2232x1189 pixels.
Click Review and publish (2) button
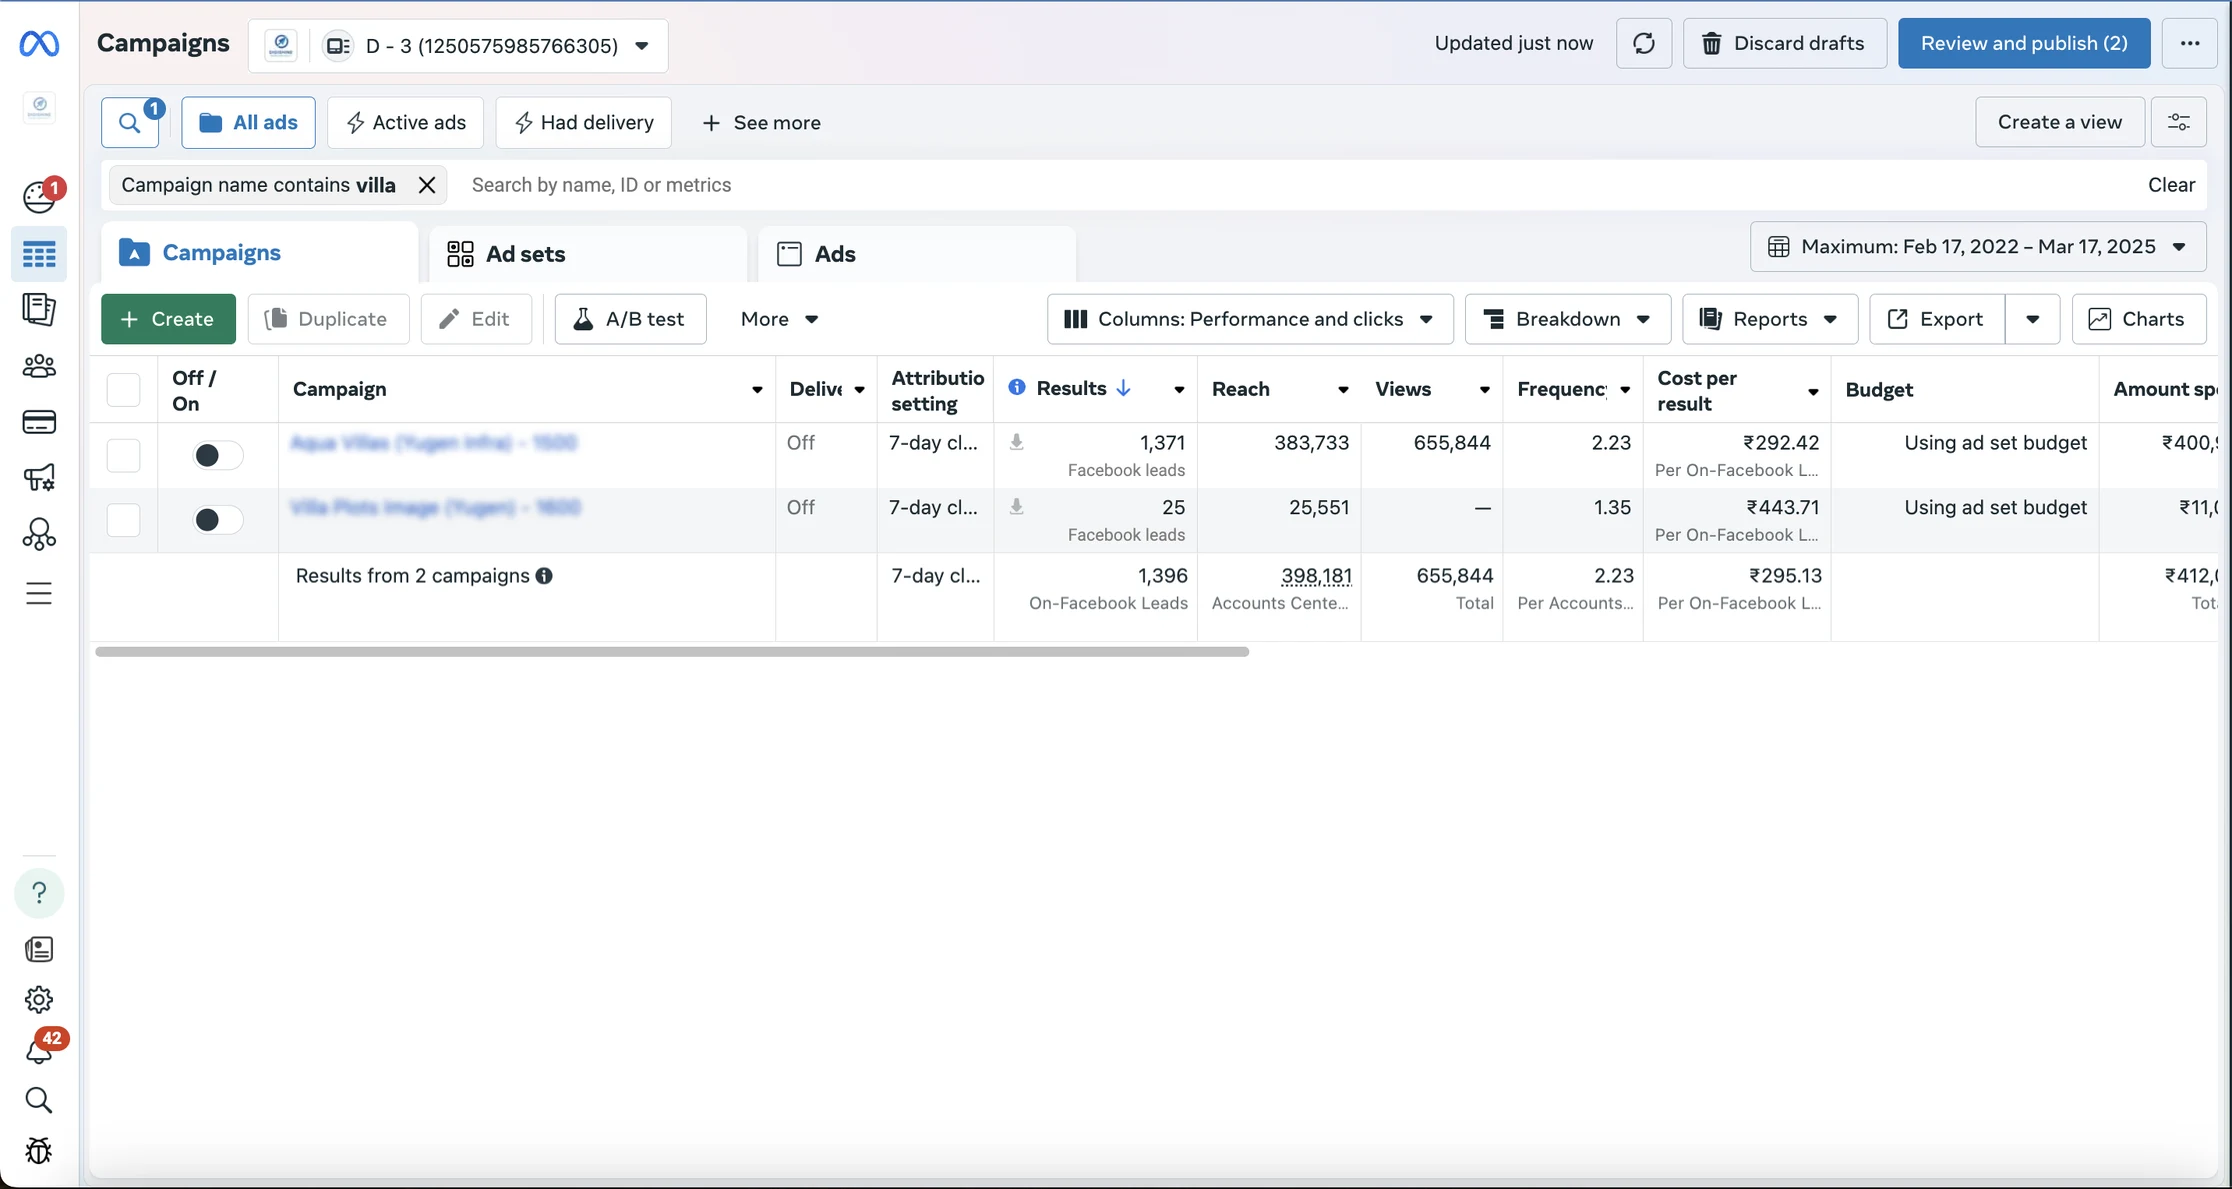click(x=2023, y=43)
